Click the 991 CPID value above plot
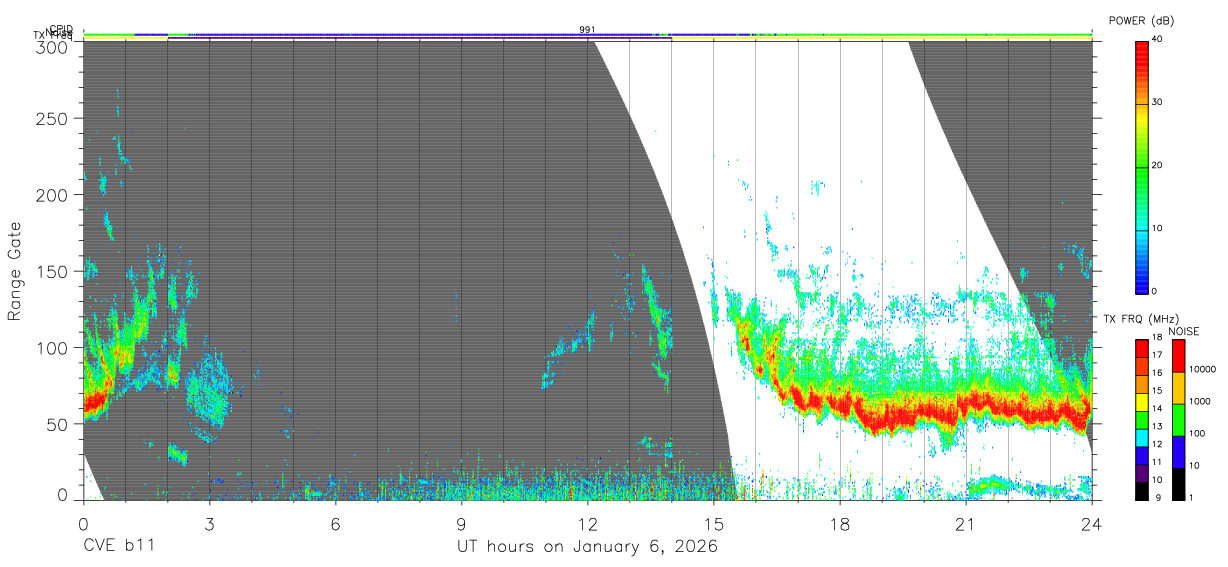Viewport: 1228px width, 567px height. point(587,29)
